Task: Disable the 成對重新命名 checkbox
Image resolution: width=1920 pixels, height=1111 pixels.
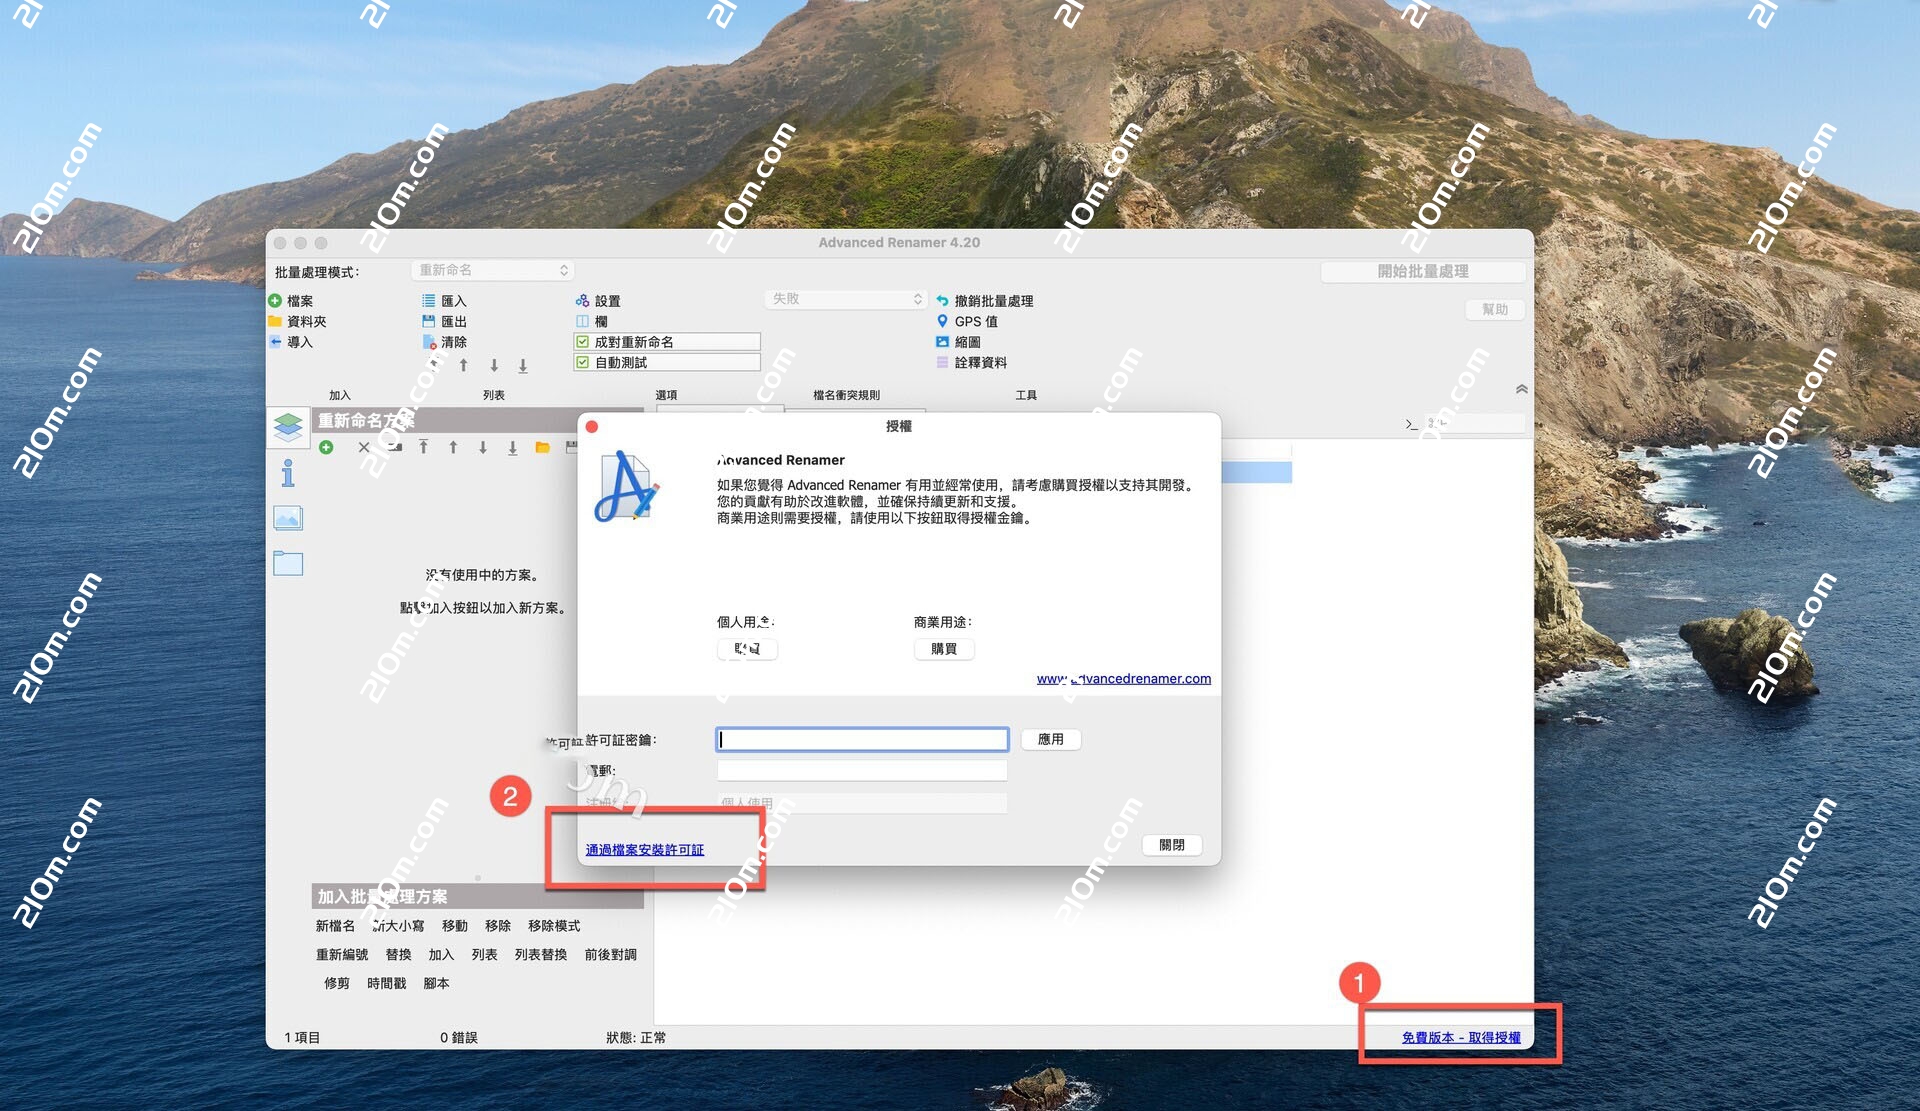Action: (584, 341)
